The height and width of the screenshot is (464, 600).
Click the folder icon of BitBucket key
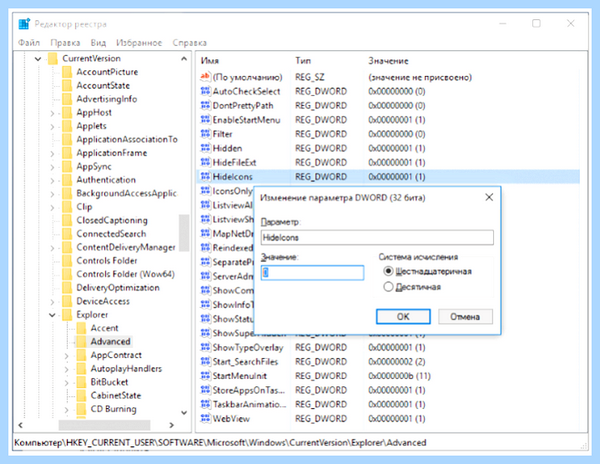click(81, 382)
